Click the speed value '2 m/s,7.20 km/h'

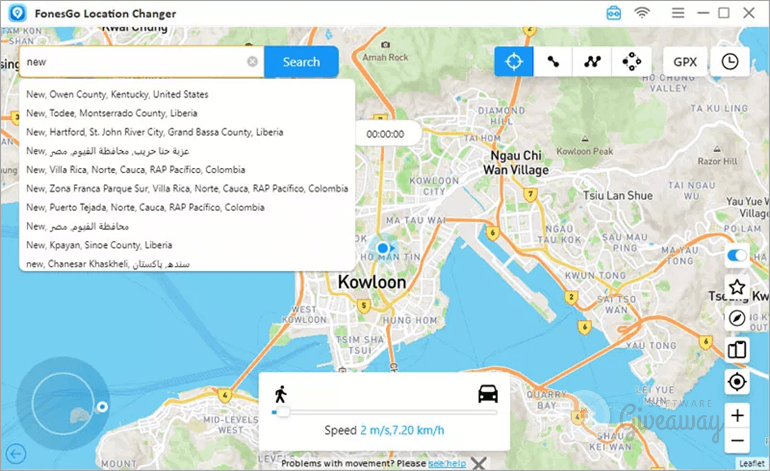pos(402,430)
